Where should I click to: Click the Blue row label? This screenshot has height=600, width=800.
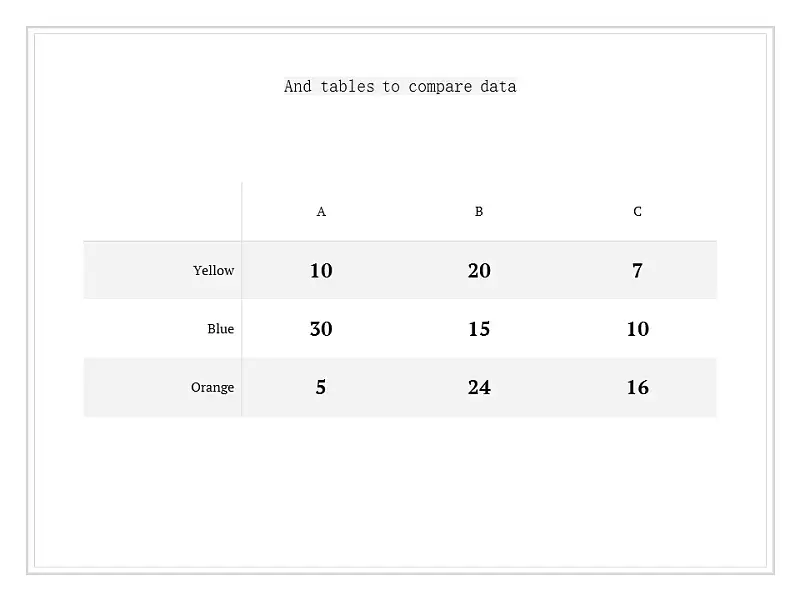(220, 329)
